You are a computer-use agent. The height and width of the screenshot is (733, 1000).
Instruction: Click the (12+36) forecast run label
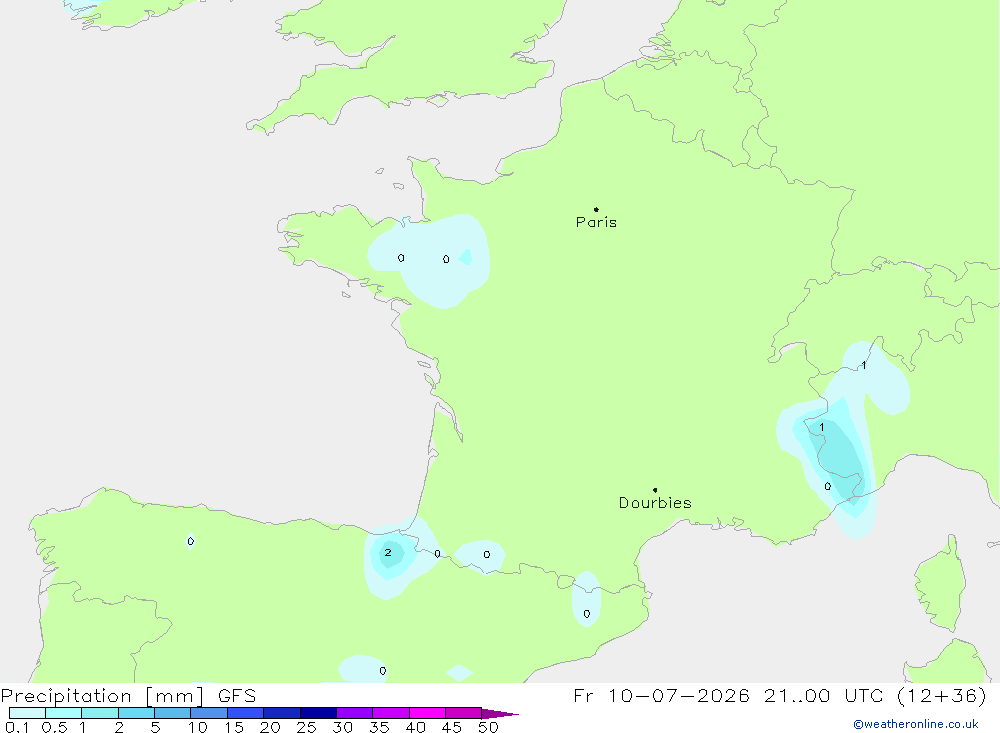[x=942, y=695]
